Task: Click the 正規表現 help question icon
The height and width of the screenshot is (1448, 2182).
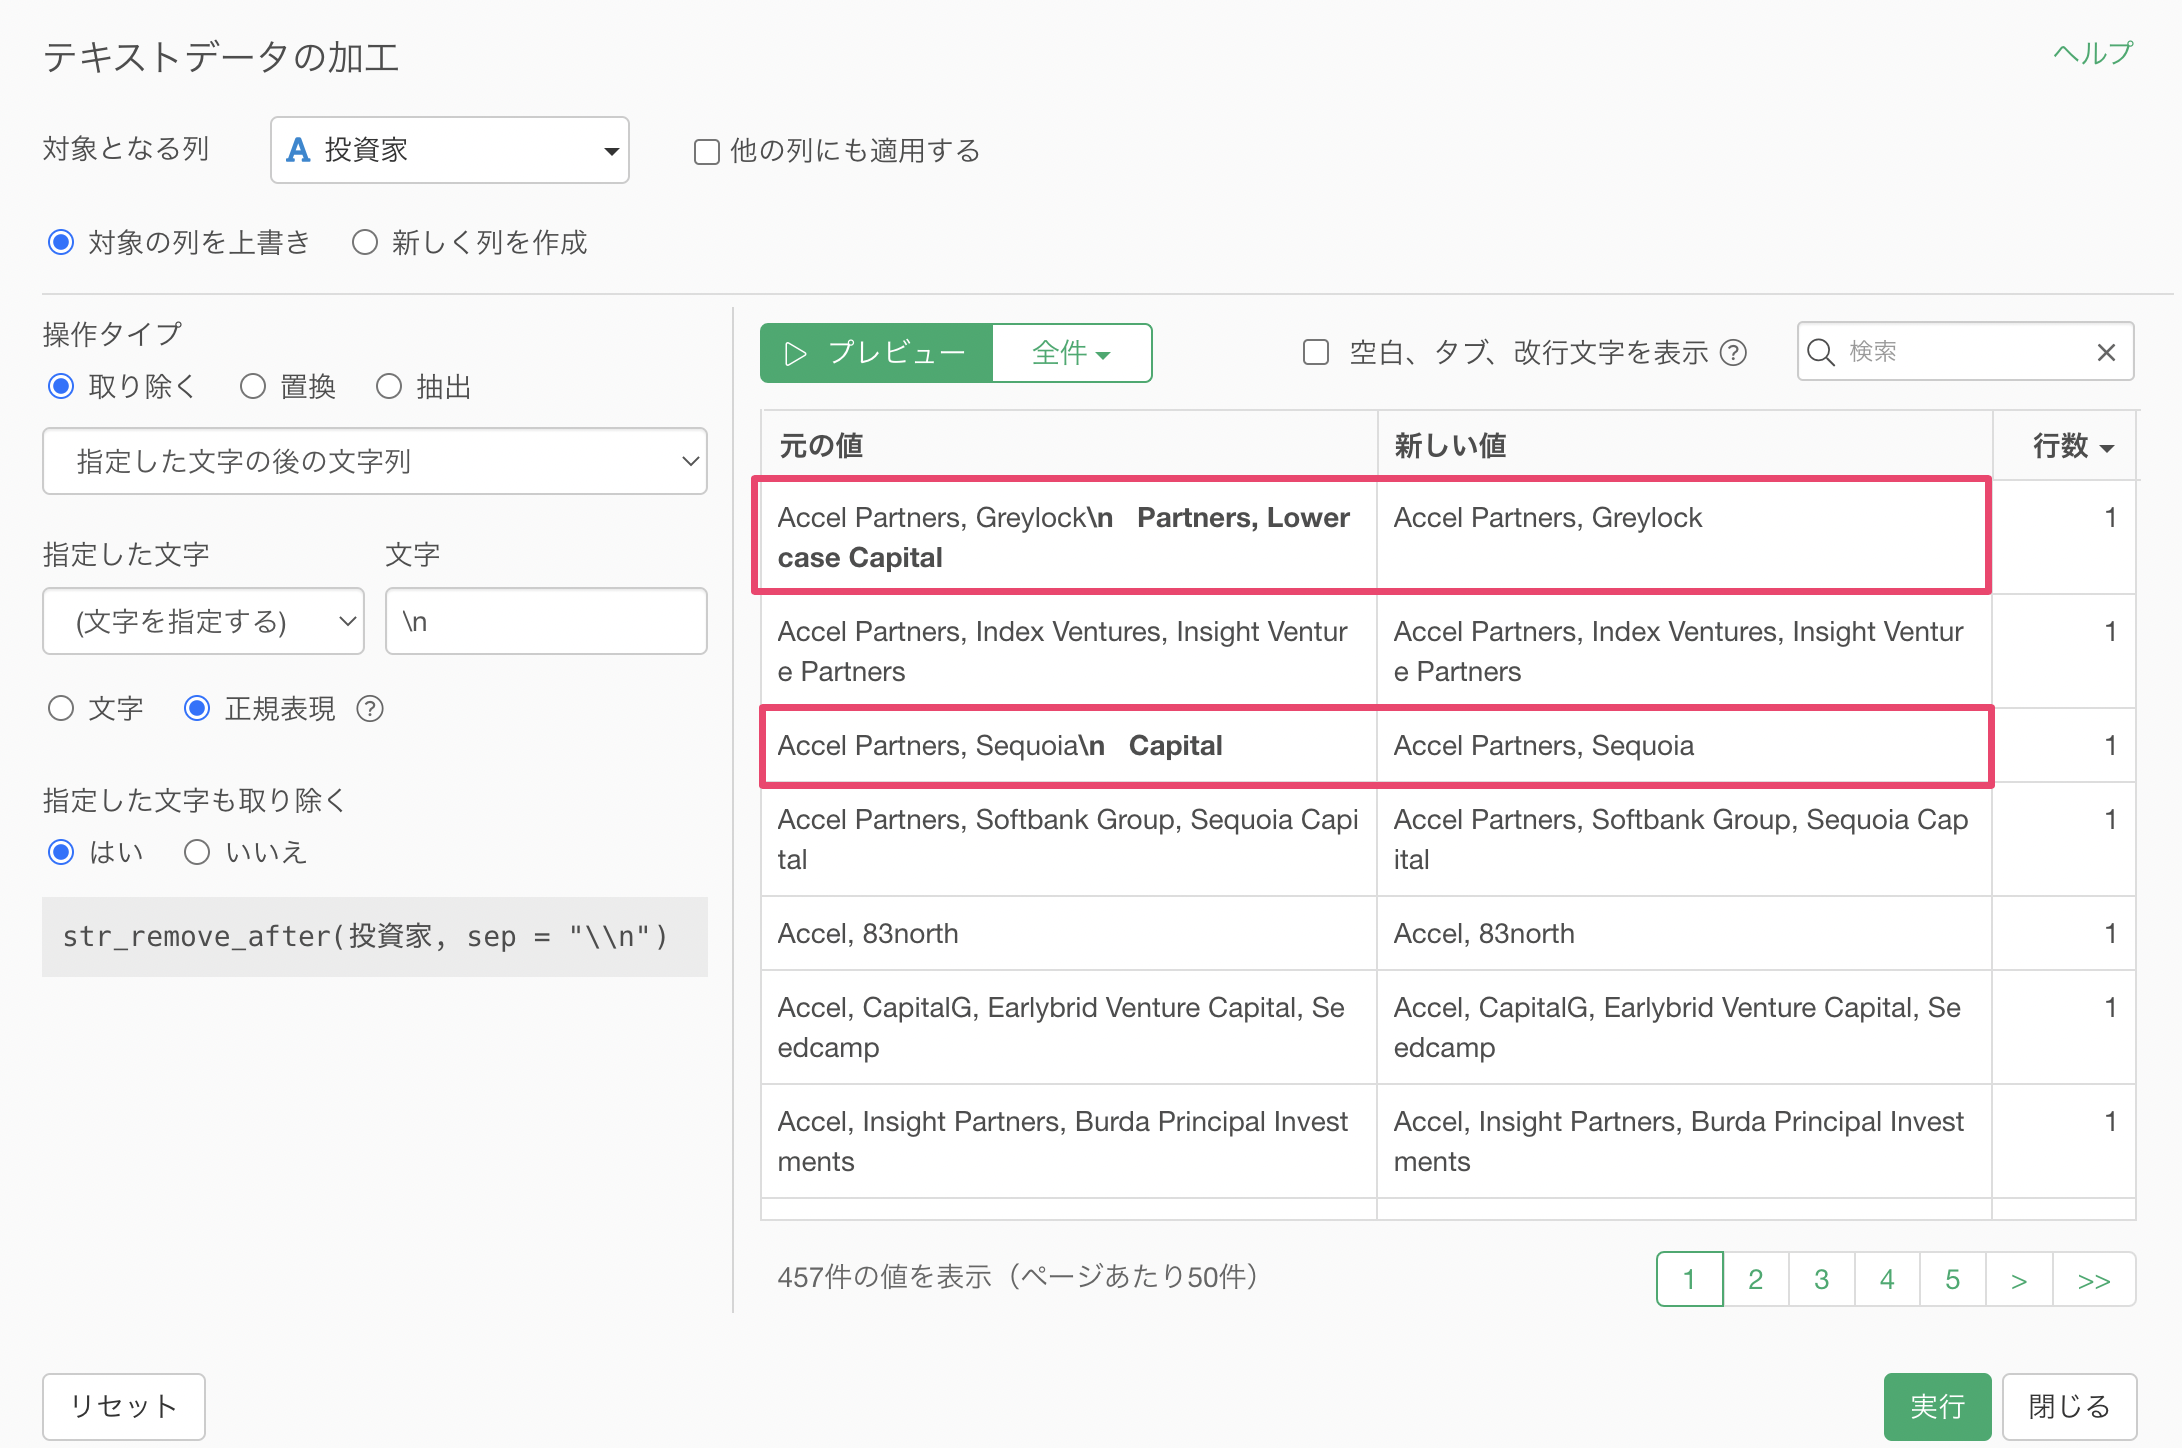Action: pyautogui.click(x=370, y=708)
